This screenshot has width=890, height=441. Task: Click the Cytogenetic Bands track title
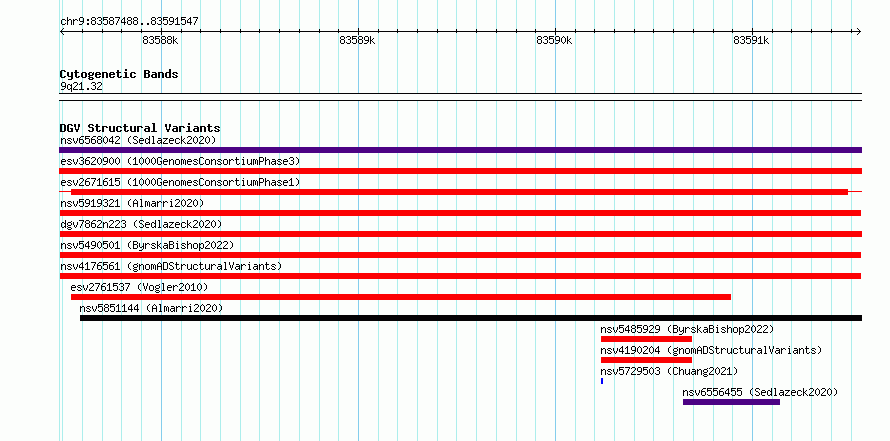click(x=119, y=74)
